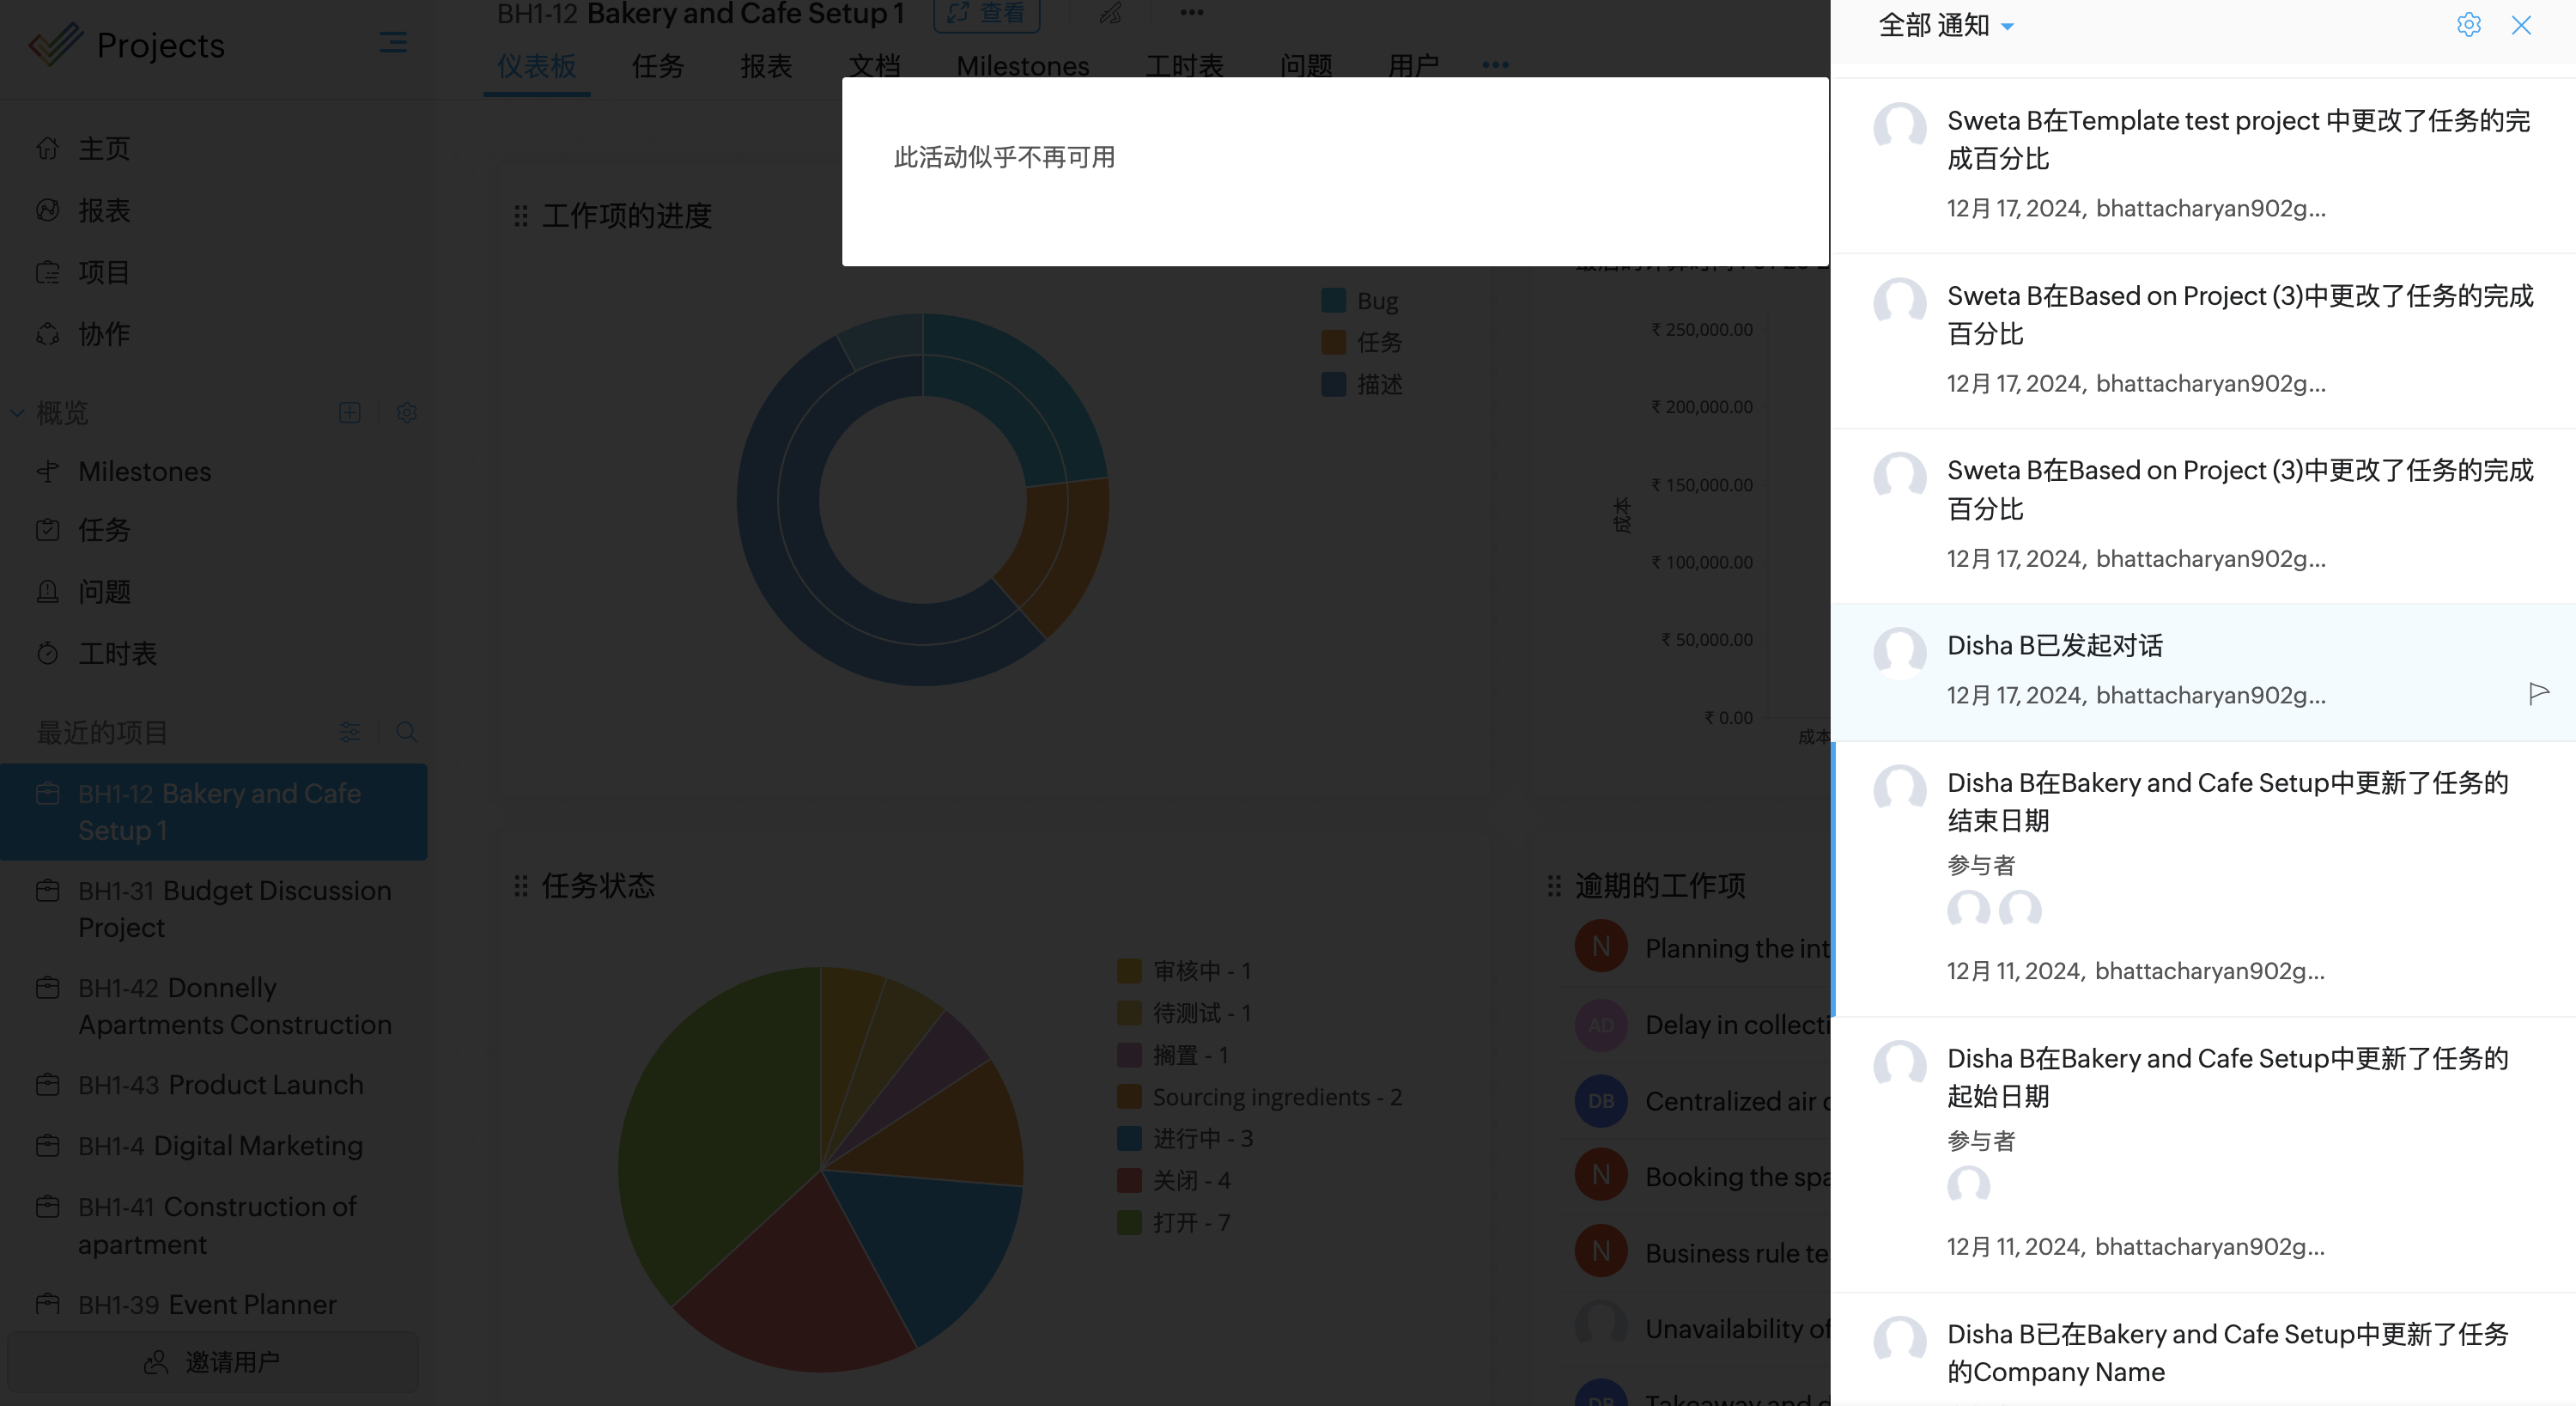Show more tabs via ellipsis
The height and width of the screenshot is (1406, 2576).
(1495, 66)
